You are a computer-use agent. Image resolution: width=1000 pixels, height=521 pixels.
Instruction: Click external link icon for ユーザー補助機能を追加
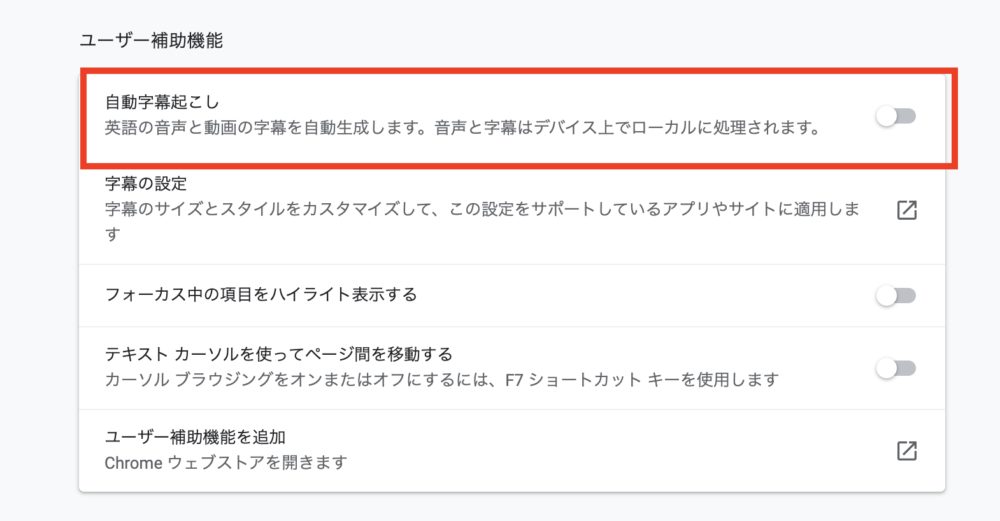click(906, 450)
